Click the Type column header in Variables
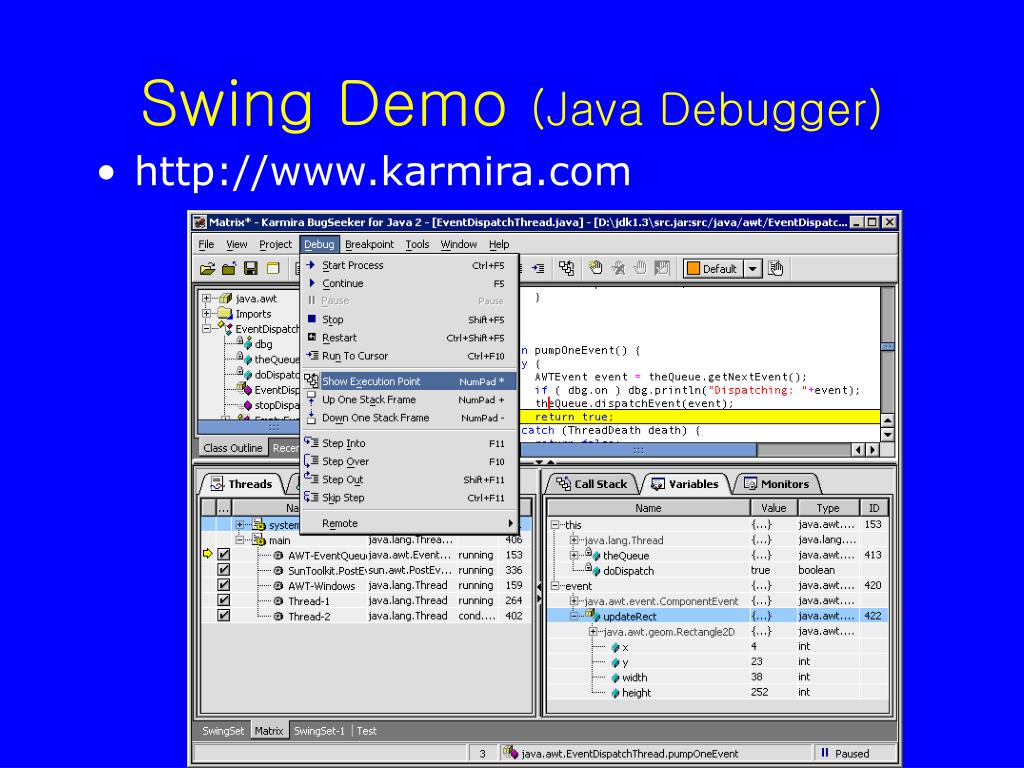1024x768 pixels. pos(827,508)
